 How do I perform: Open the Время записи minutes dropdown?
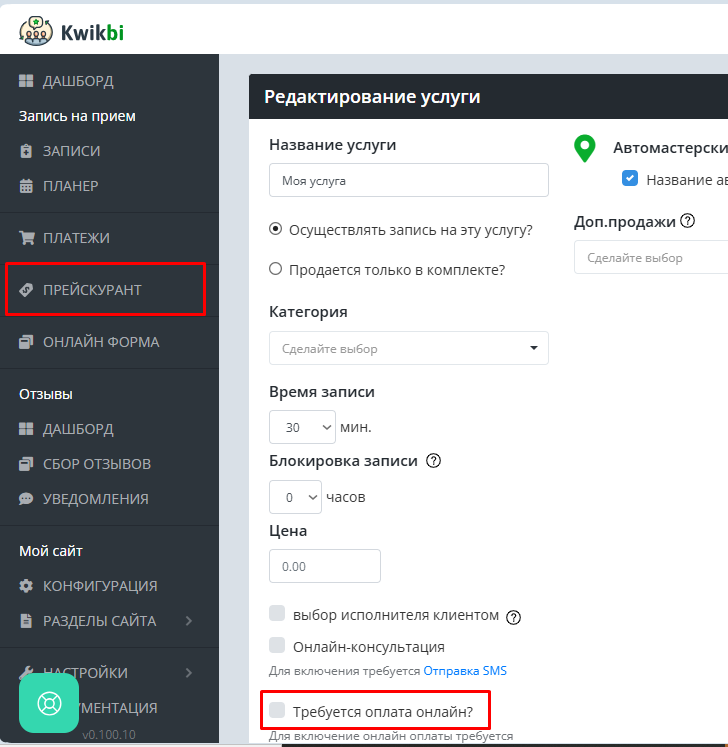tap(303, 427)
